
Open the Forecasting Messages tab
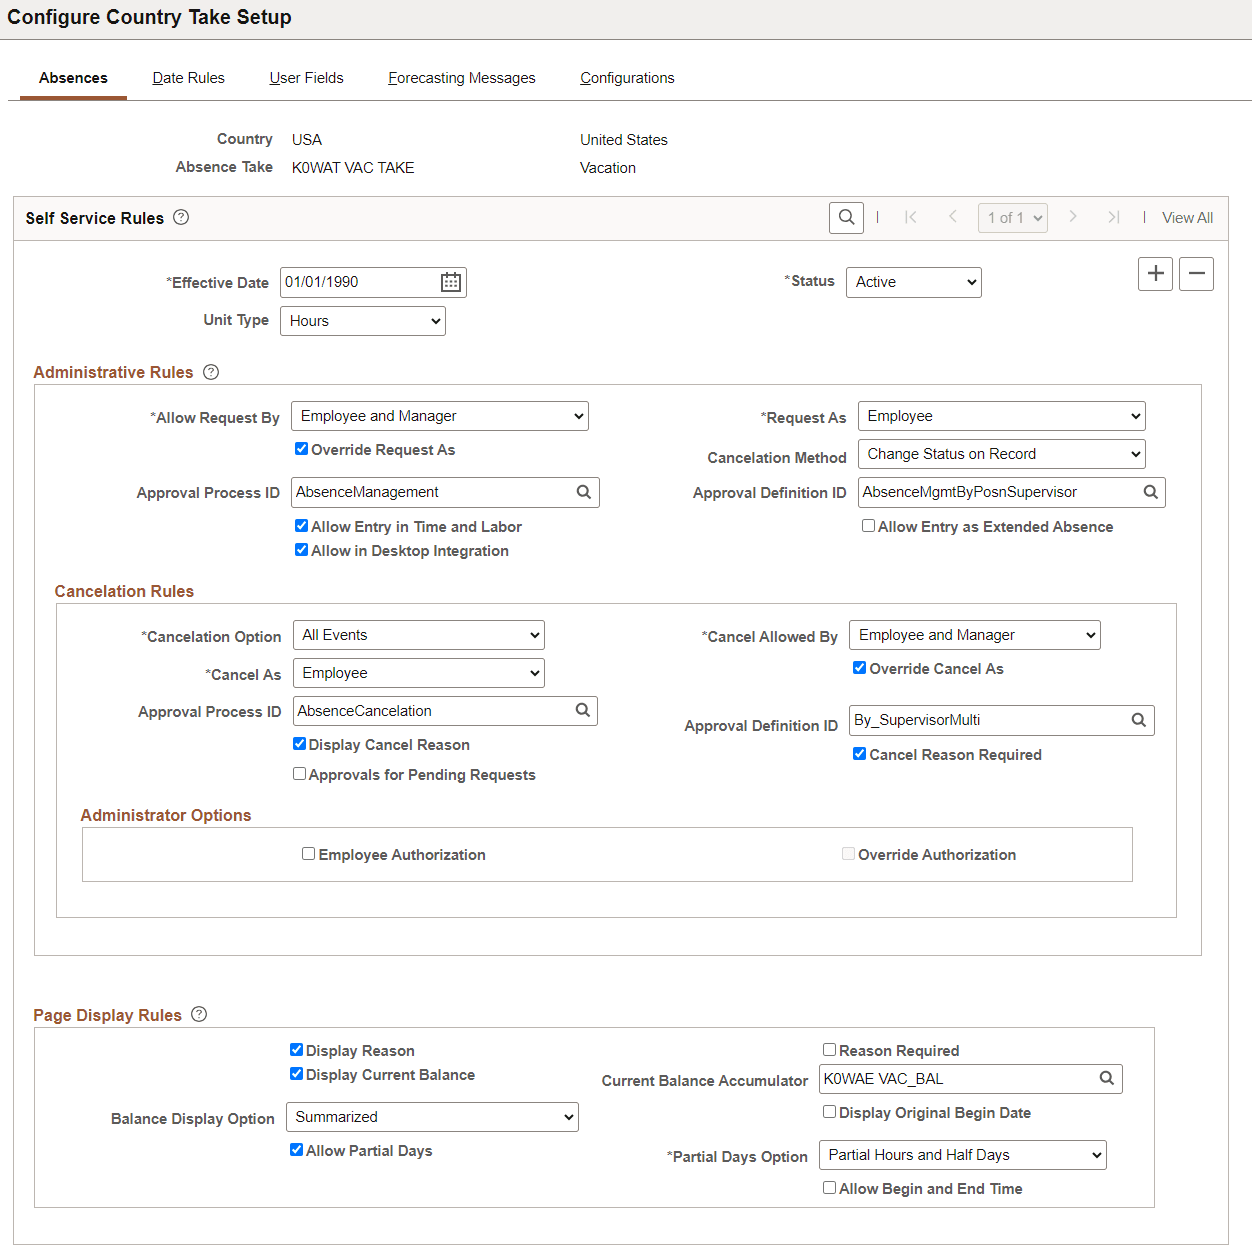[461, 77]
